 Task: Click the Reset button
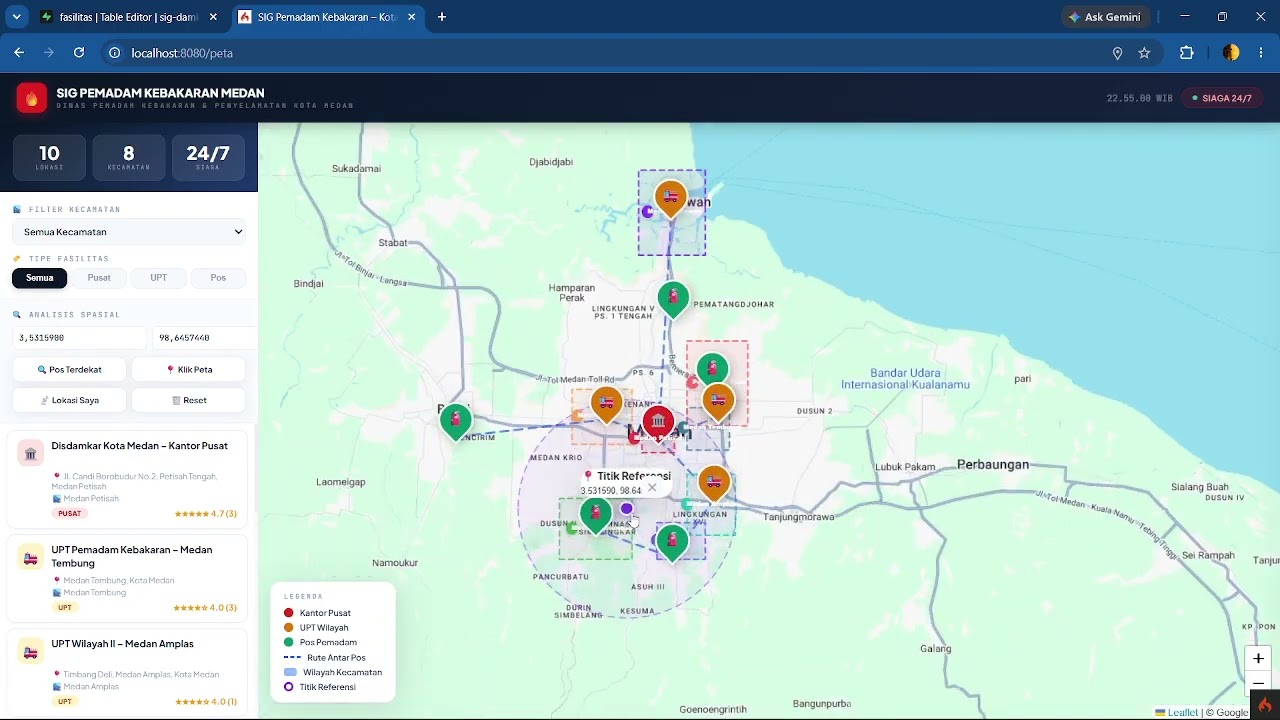[x=189, y=400]
